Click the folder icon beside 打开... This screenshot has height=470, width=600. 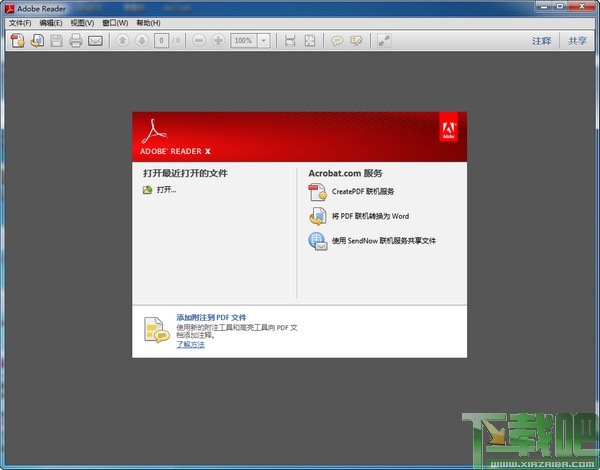[147, 189]
